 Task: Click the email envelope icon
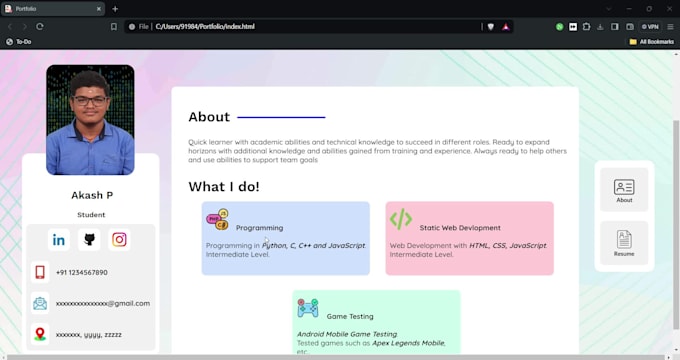pos(40,303)
